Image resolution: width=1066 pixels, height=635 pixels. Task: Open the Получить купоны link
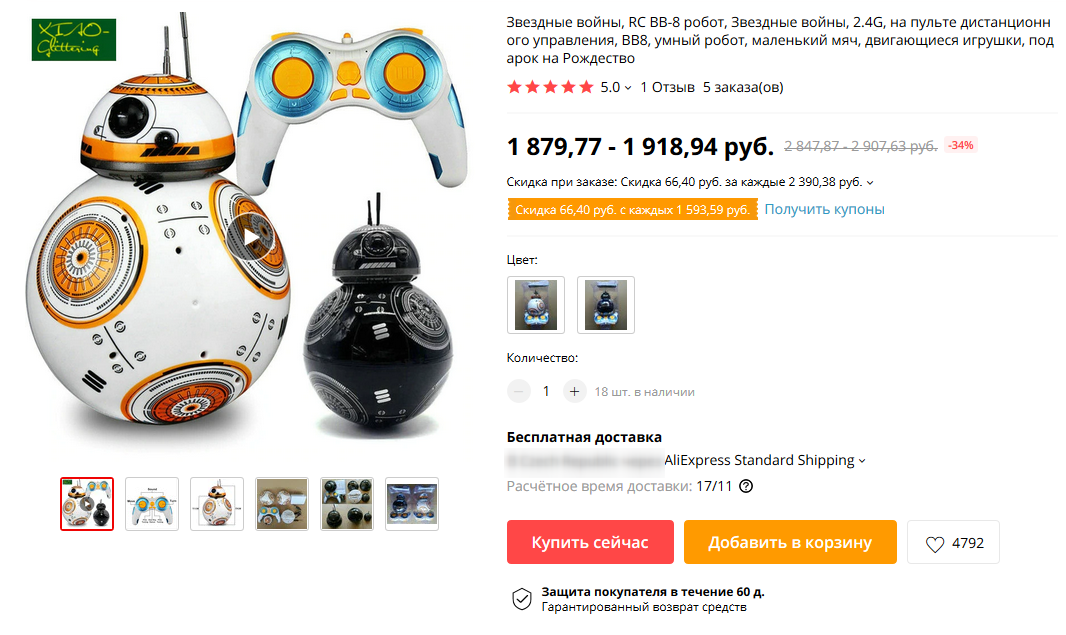coord(824,209)
